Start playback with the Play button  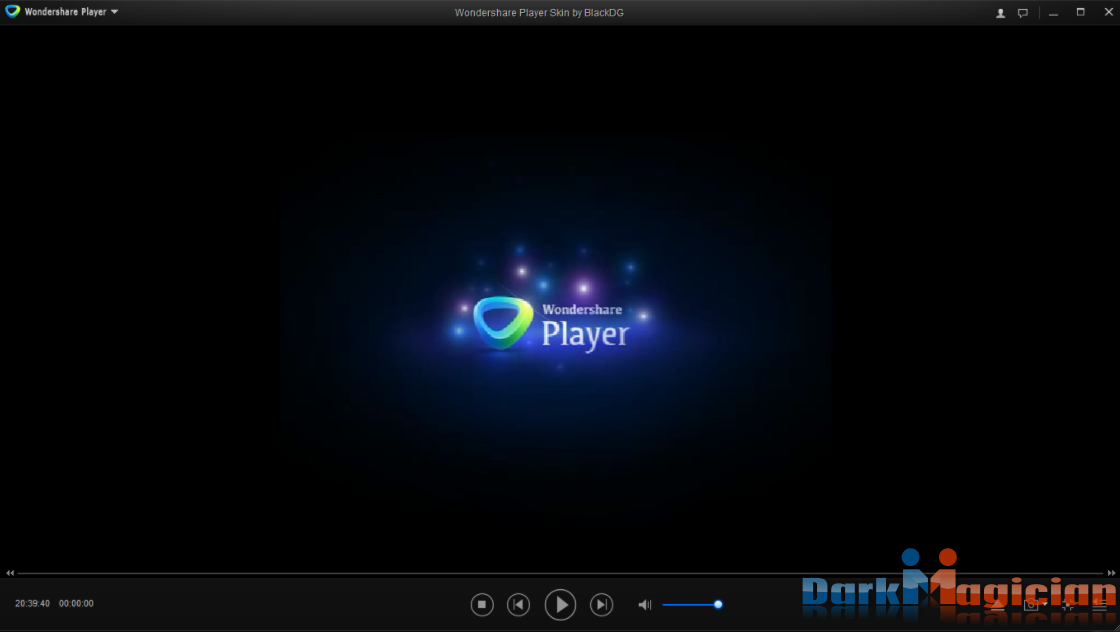pyautogui.click(x=561, y=605)
